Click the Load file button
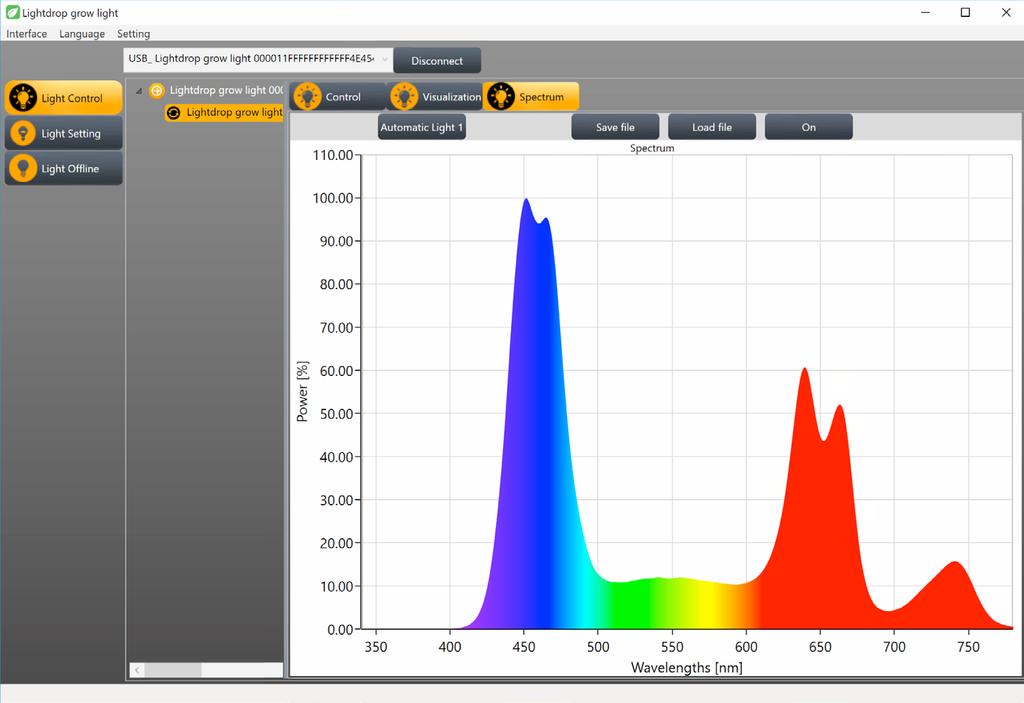 [712, 127]
